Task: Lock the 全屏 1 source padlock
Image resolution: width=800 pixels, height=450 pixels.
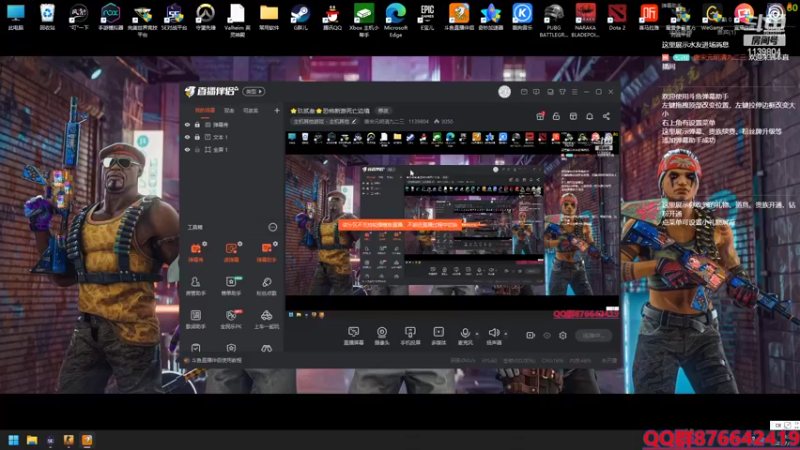Action: [x=197, y=150]
